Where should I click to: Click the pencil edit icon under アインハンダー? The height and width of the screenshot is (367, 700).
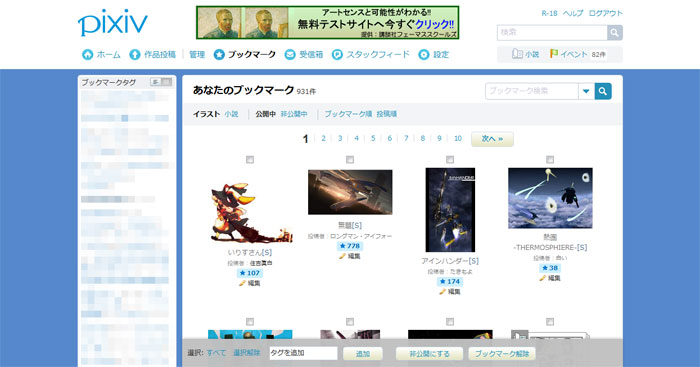[x=442, y=292]
